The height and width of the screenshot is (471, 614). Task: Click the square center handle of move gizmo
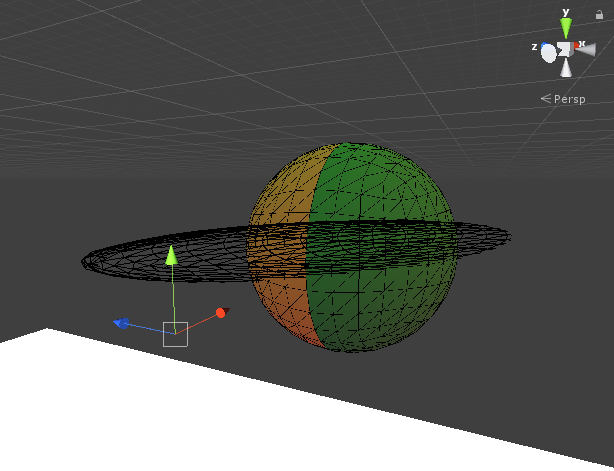pyautogui.click(x=175, y=334)
